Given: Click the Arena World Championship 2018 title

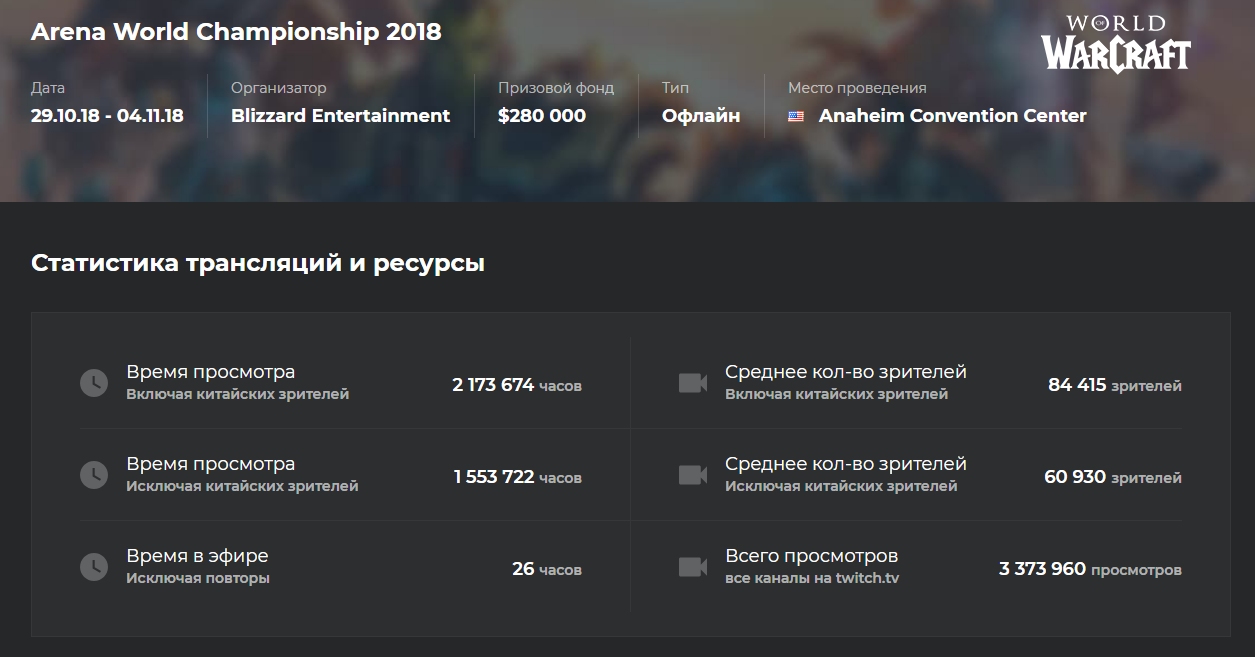Looking at the screenshot, I should click(x=236, y=32).
